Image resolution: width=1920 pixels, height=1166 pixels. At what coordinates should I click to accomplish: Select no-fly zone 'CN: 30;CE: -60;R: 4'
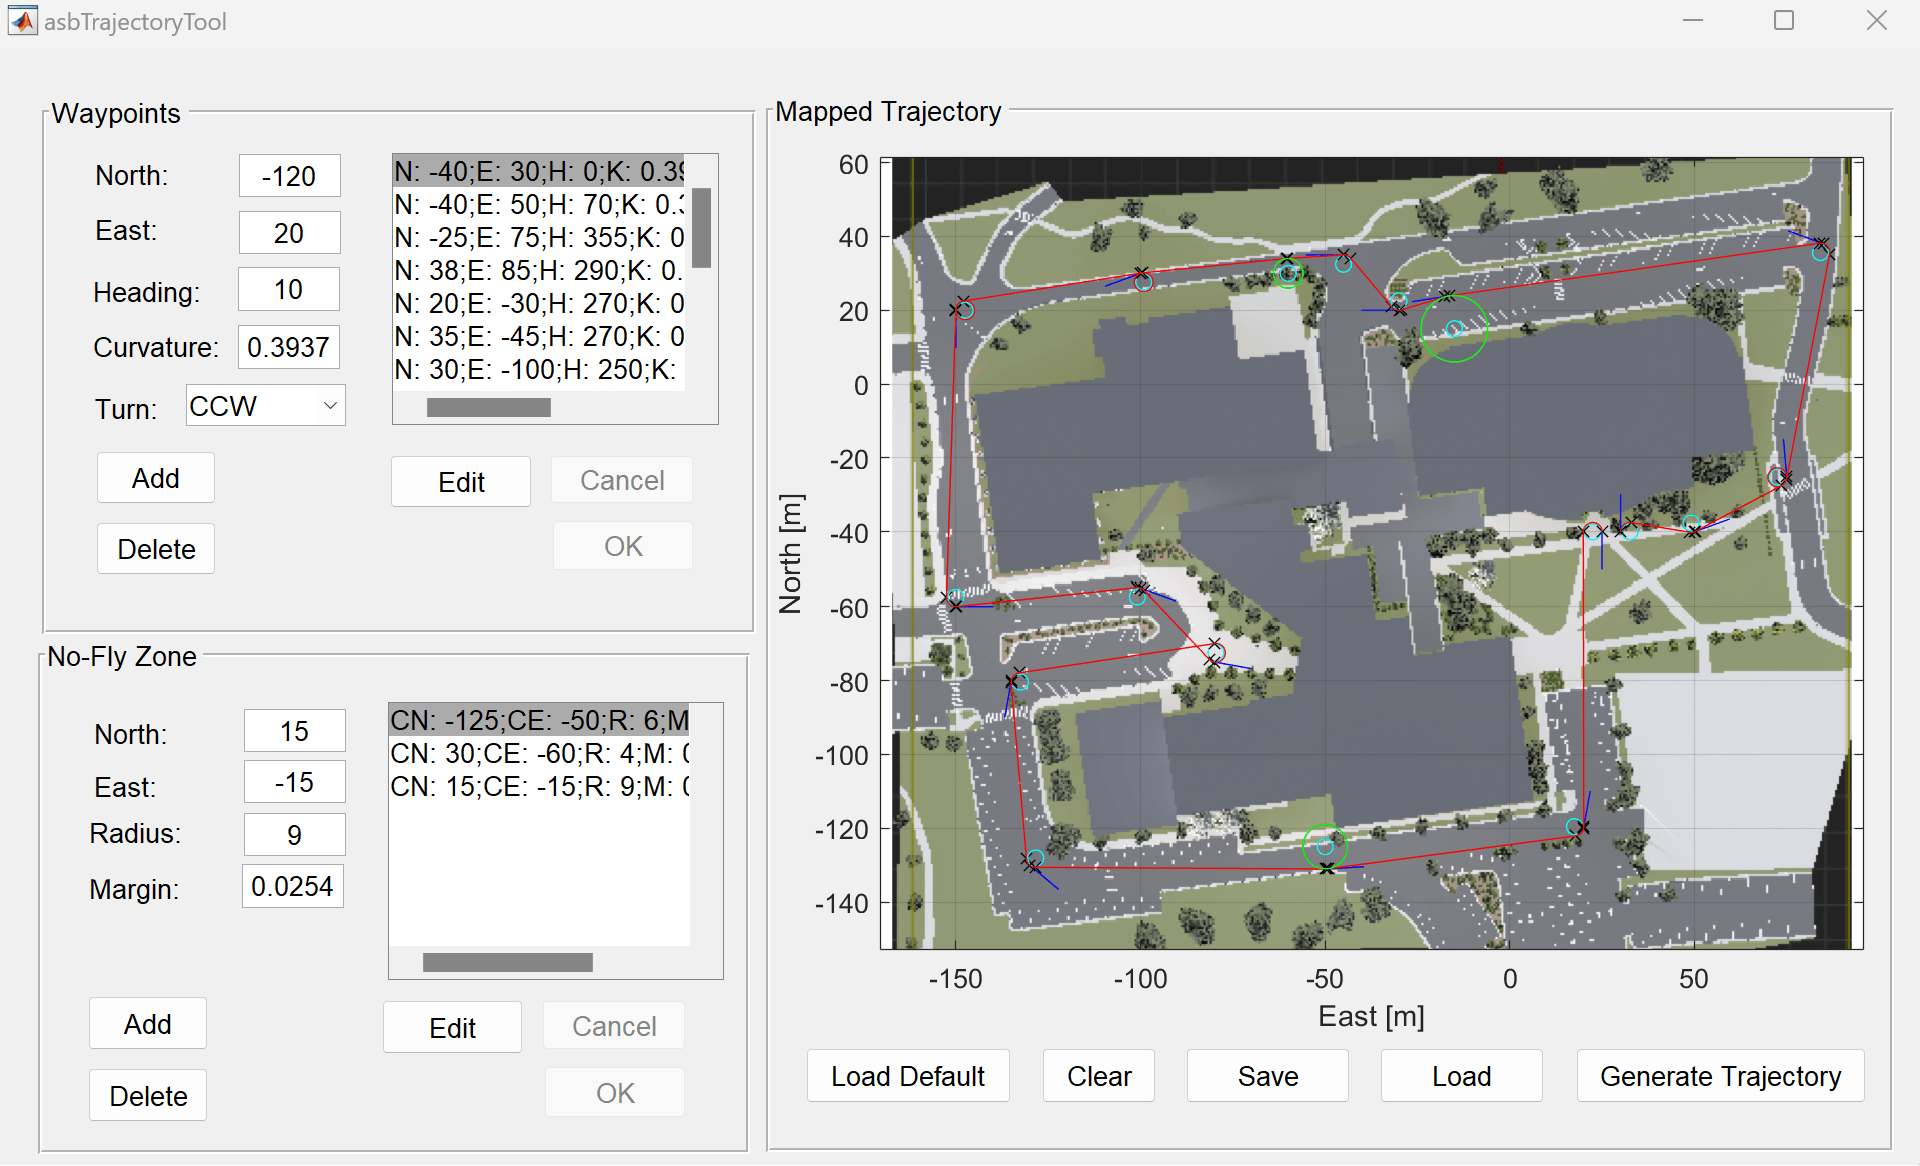530,753
